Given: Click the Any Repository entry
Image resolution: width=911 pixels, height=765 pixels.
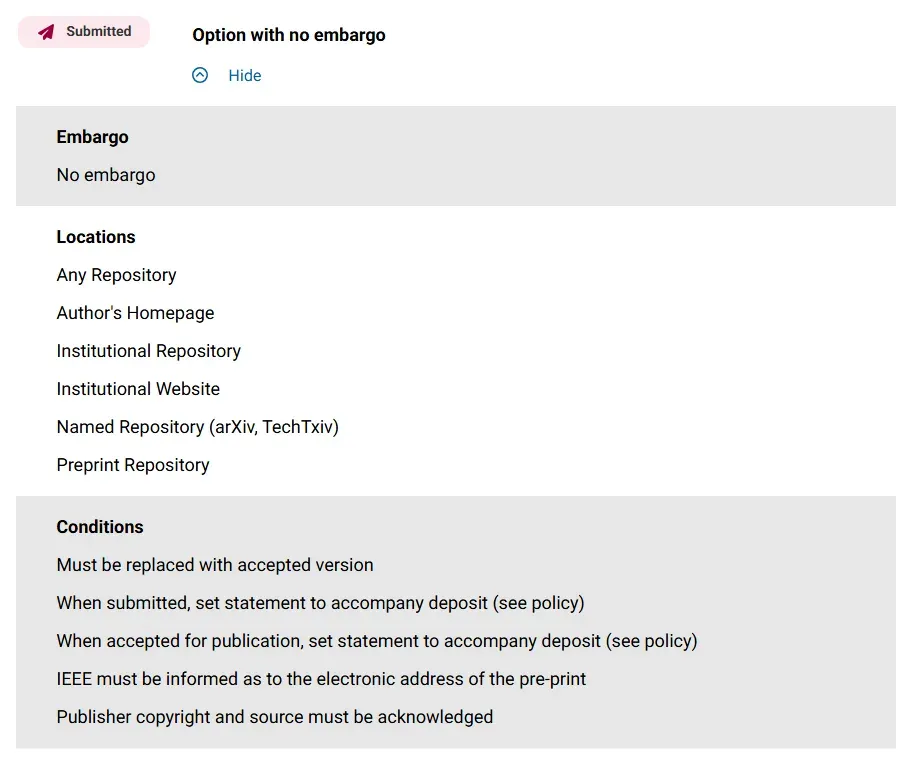Looking at the screenshot, I should click(x=116, y=275).
